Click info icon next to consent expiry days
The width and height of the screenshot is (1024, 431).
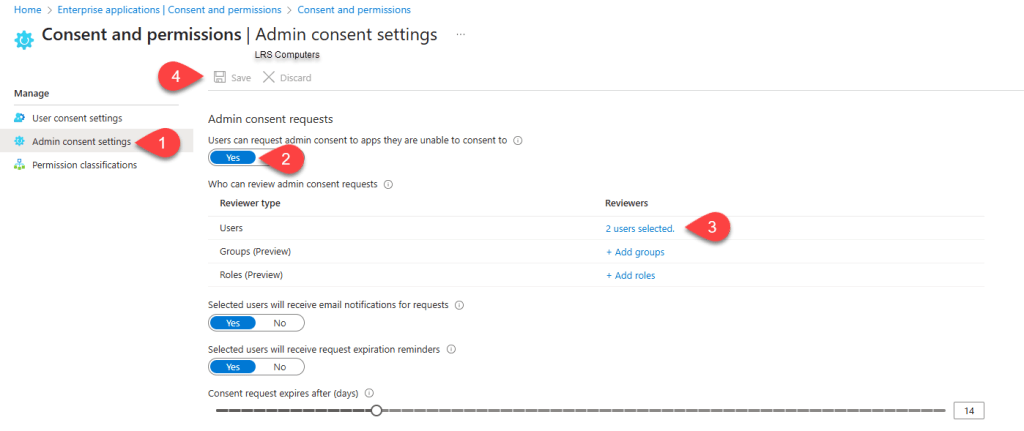click(370, 393)
